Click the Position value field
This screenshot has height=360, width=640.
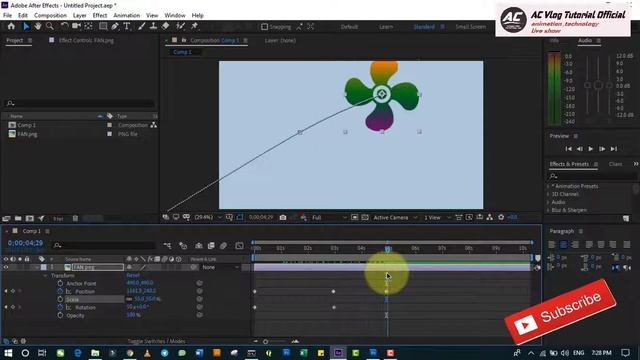tap(141, 291)
